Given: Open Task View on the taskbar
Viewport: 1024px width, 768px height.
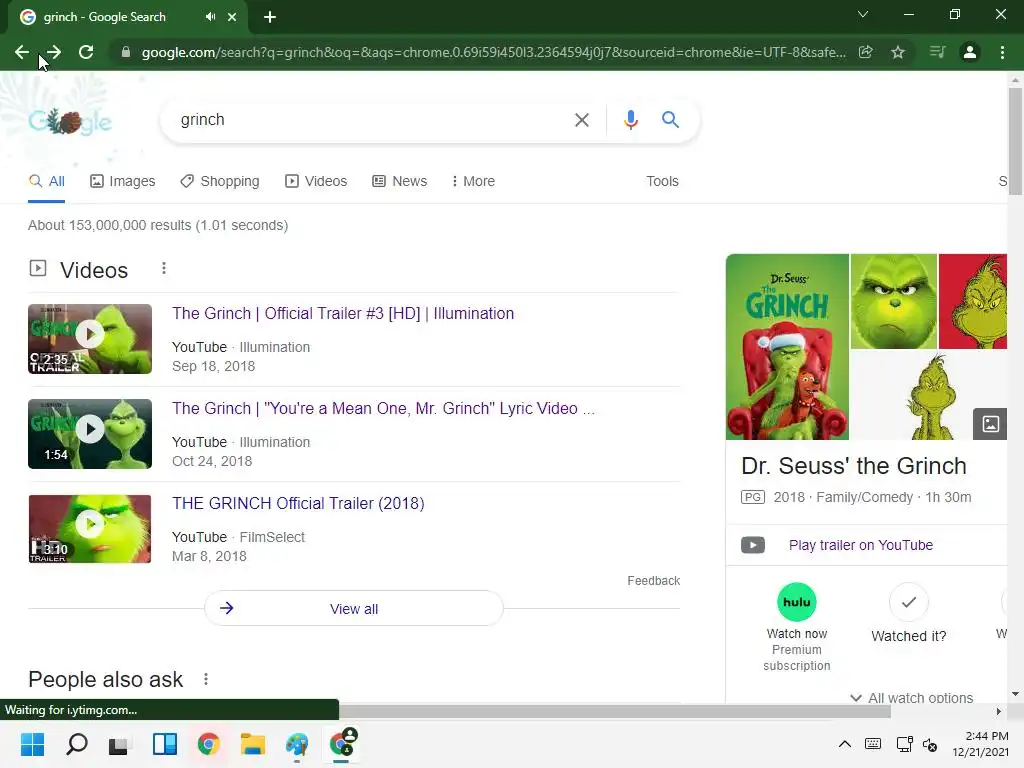Looking at the screenshot, I should (x=118, y=744).
